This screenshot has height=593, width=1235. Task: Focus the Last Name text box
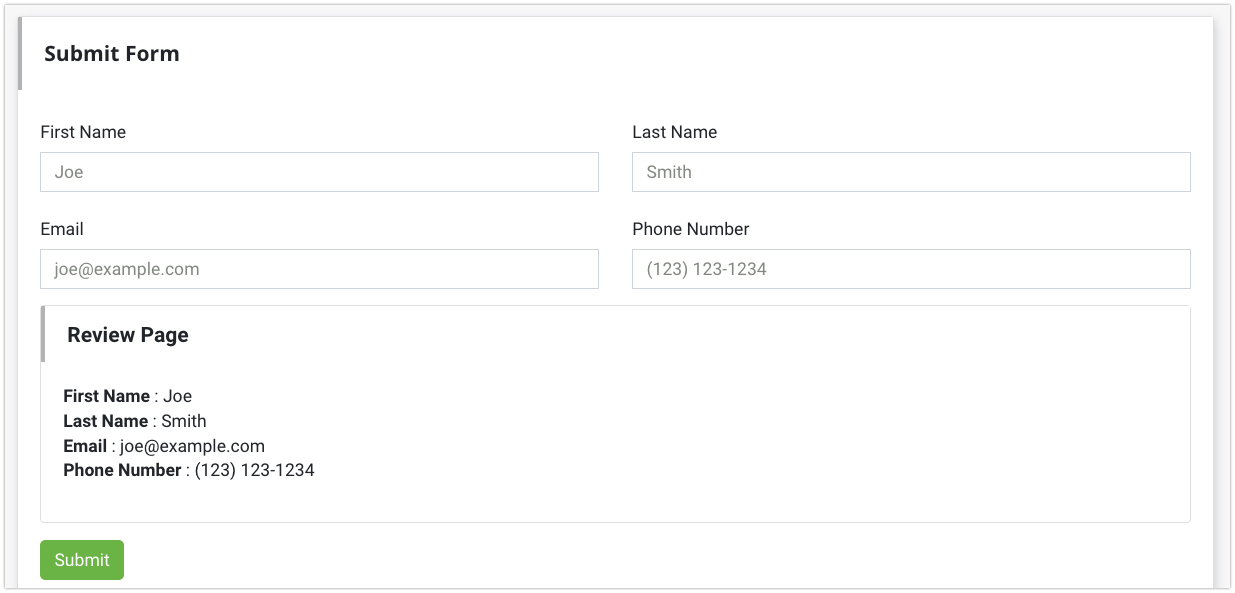tap(911, 172)
